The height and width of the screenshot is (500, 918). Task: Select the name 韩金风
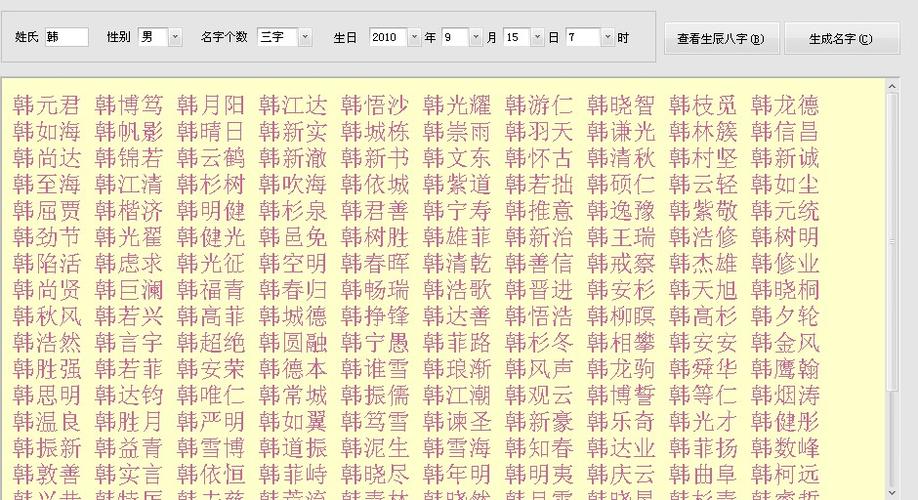pos(785,343)
